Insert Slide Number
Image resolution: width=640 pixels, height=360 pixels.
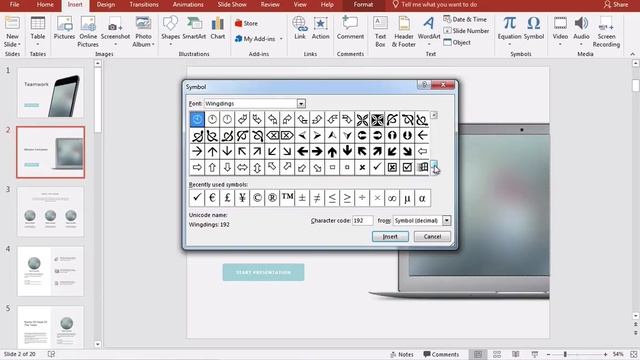tap(466, 31)
